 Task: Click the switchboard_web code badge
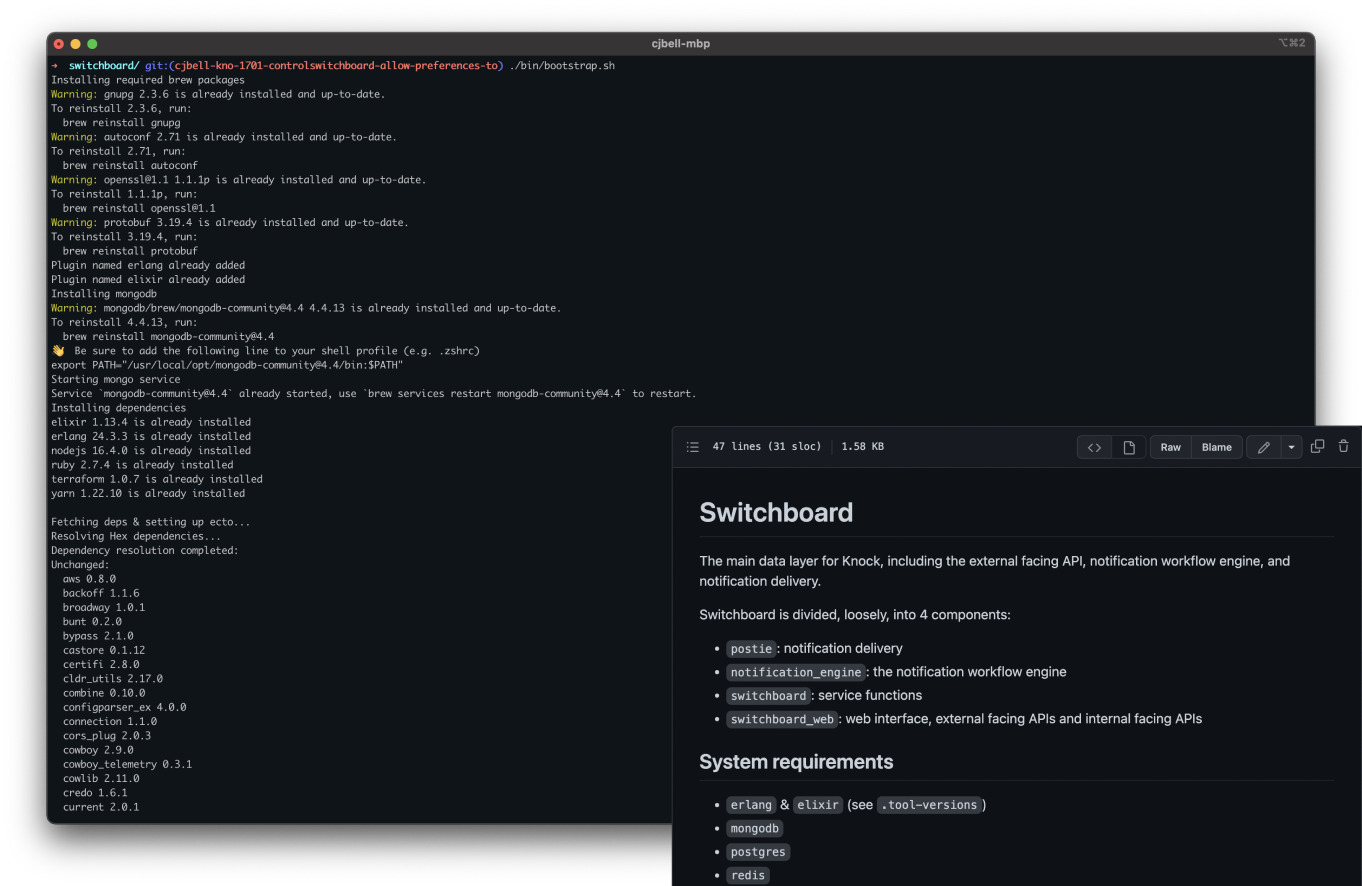click(x=782, y=719)
